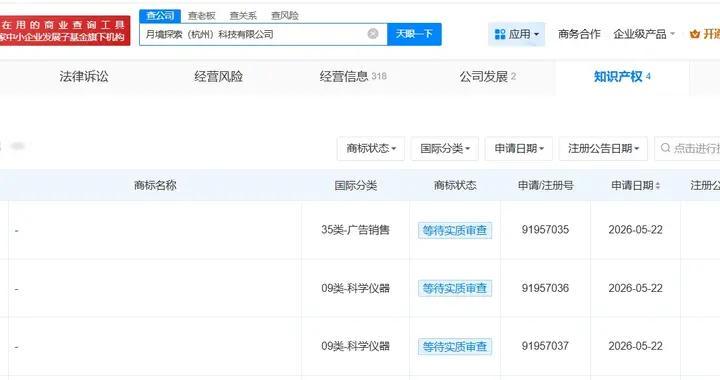The height and width of the screenshot is (380, 720).
Task: Click 09类-科学仪器 cell in row 91957036
Action: pyautogui.click(x=355, y=288)
